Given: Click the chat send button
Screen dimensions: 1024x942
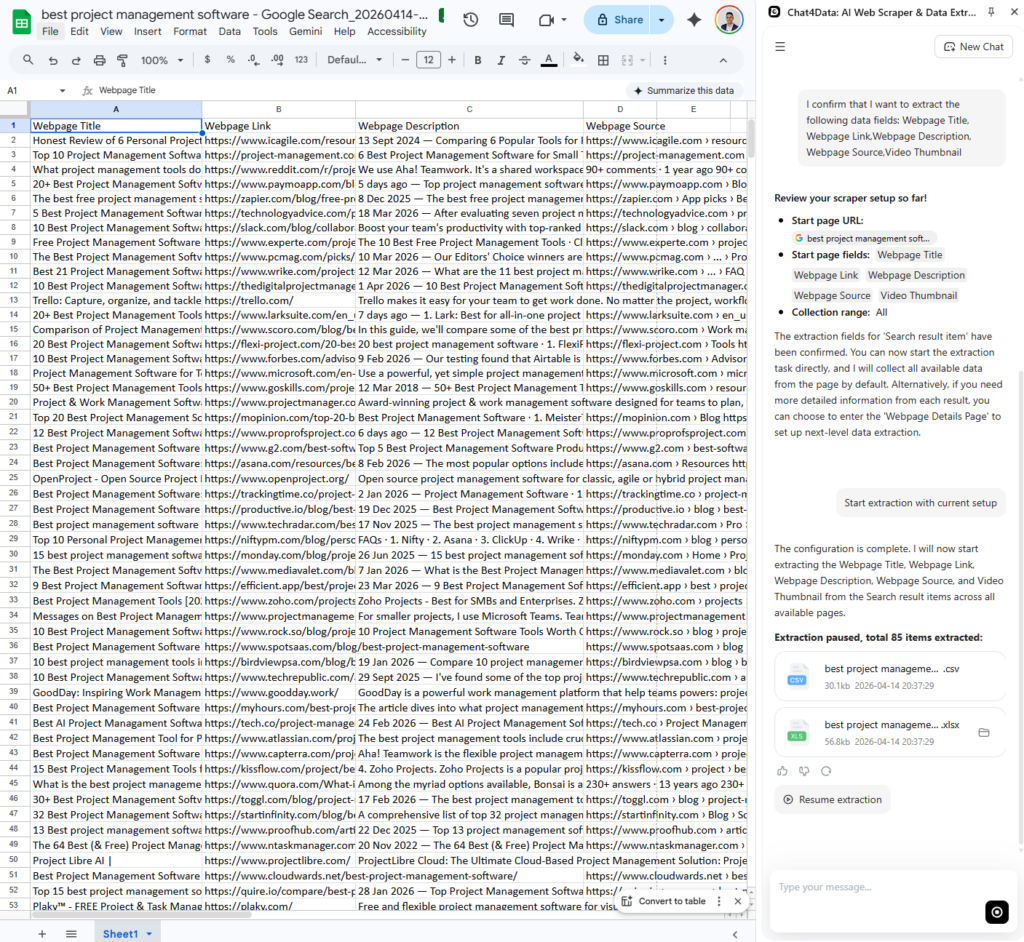Looking at the screenshot, I should click(997, 913).
